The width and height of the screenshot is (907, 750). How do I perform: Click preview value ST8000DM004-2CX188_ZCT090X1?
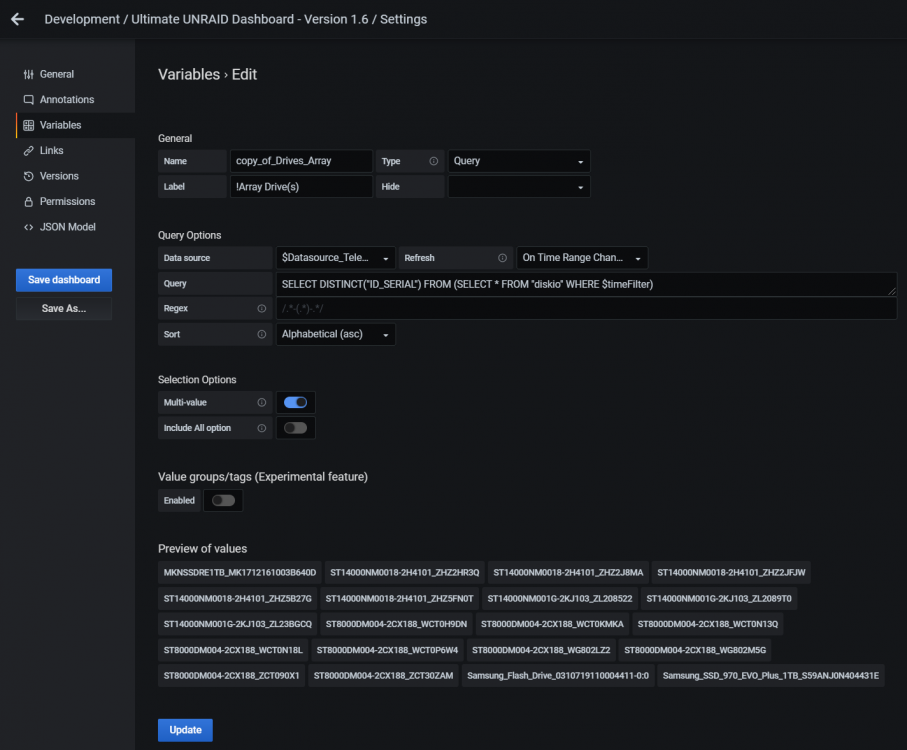click(231, 675)
